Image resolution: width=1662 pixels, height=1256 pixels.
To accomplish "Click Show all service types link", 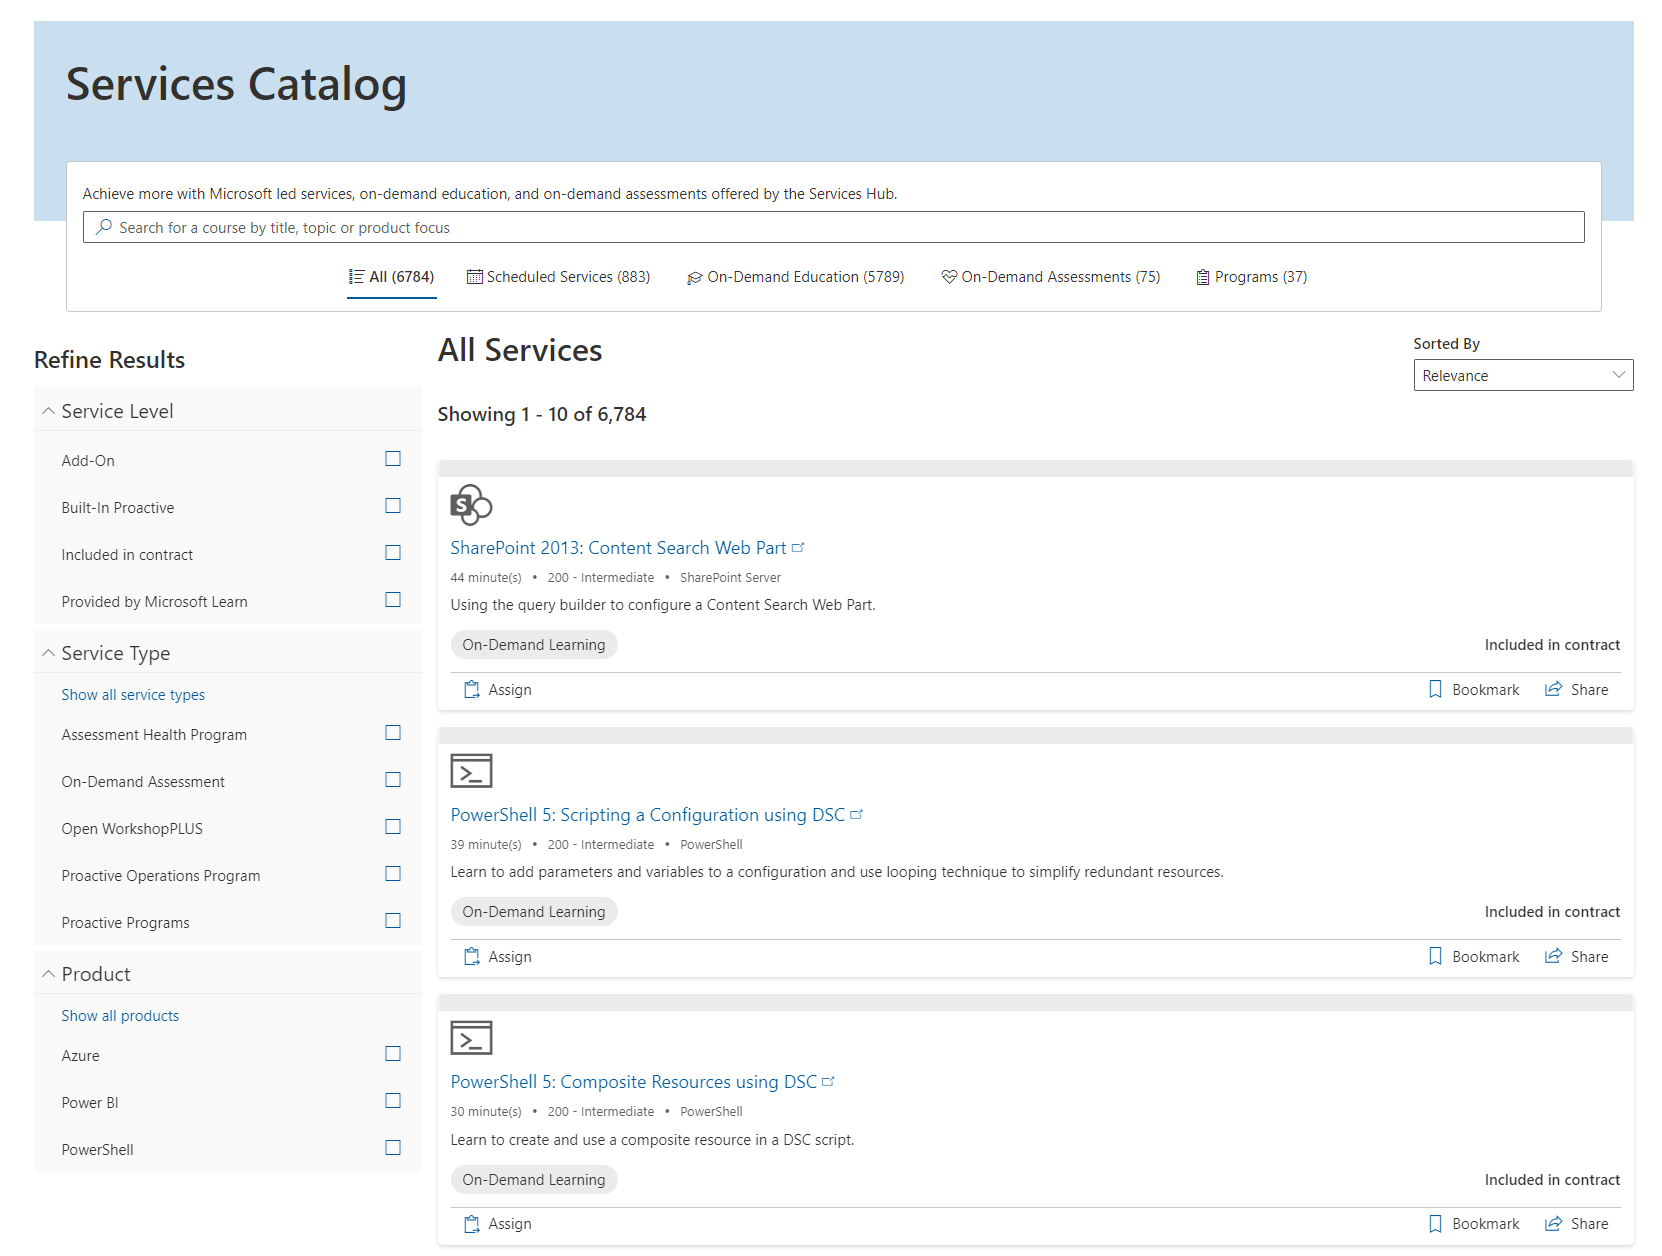I will click(133, 695).
